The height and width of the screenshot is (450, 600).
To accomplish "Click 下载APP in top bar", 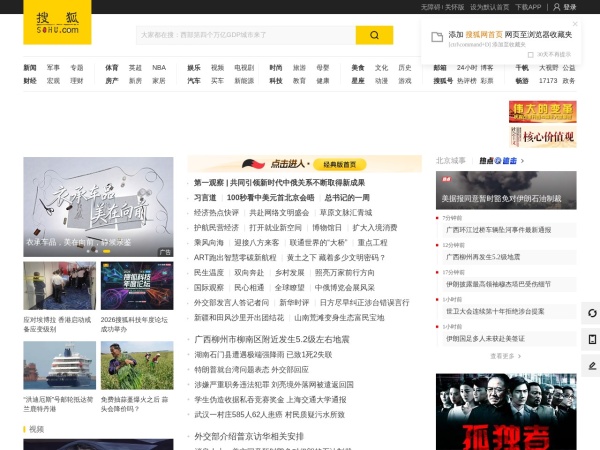I will [x=528, y=7].
